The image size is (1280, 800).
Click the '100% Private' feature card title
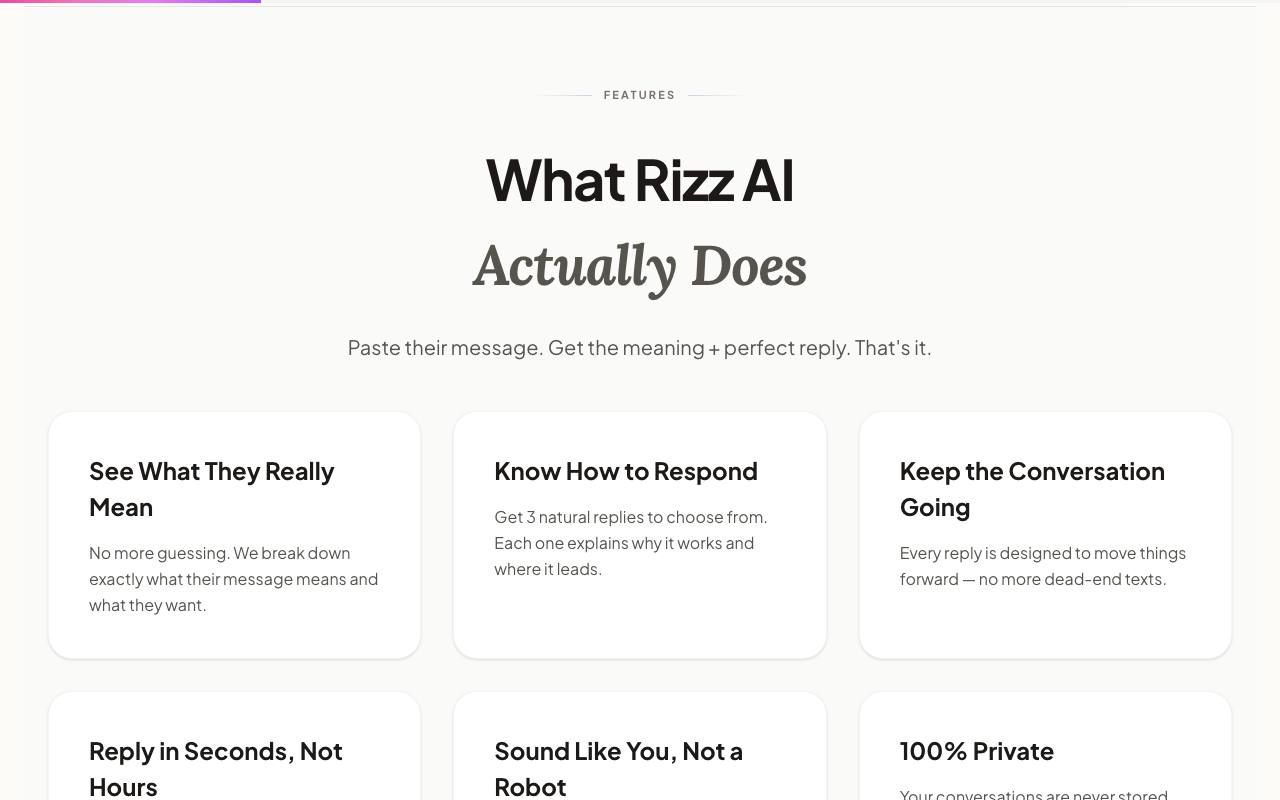click(977, 751)
